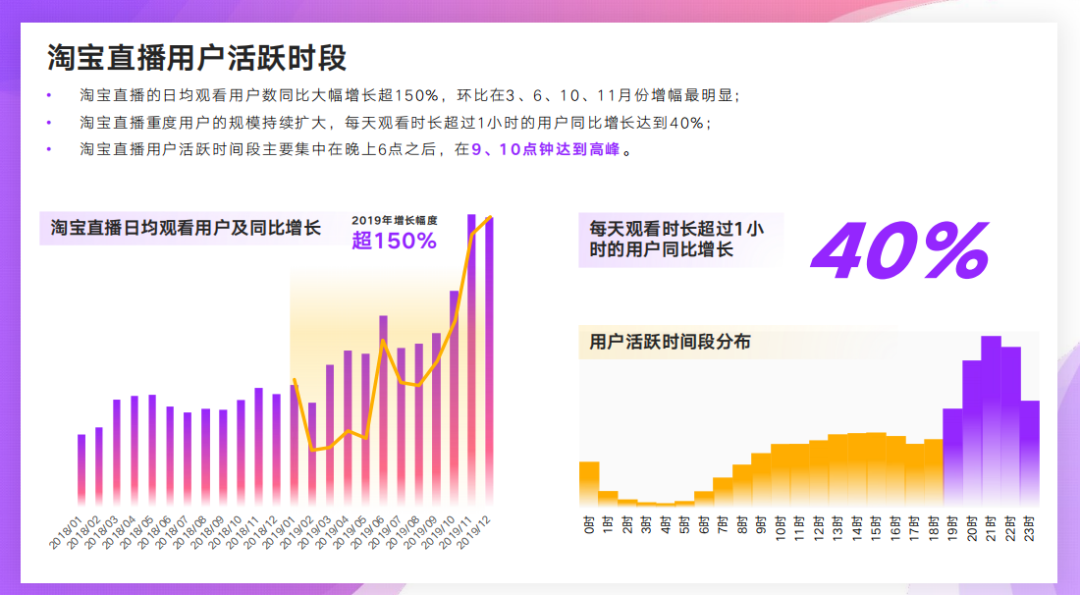Click the label 2019年增长幅度
The width and height of the screenshot is (1080, 595).
pyautogui.click(x=394, y=220)
